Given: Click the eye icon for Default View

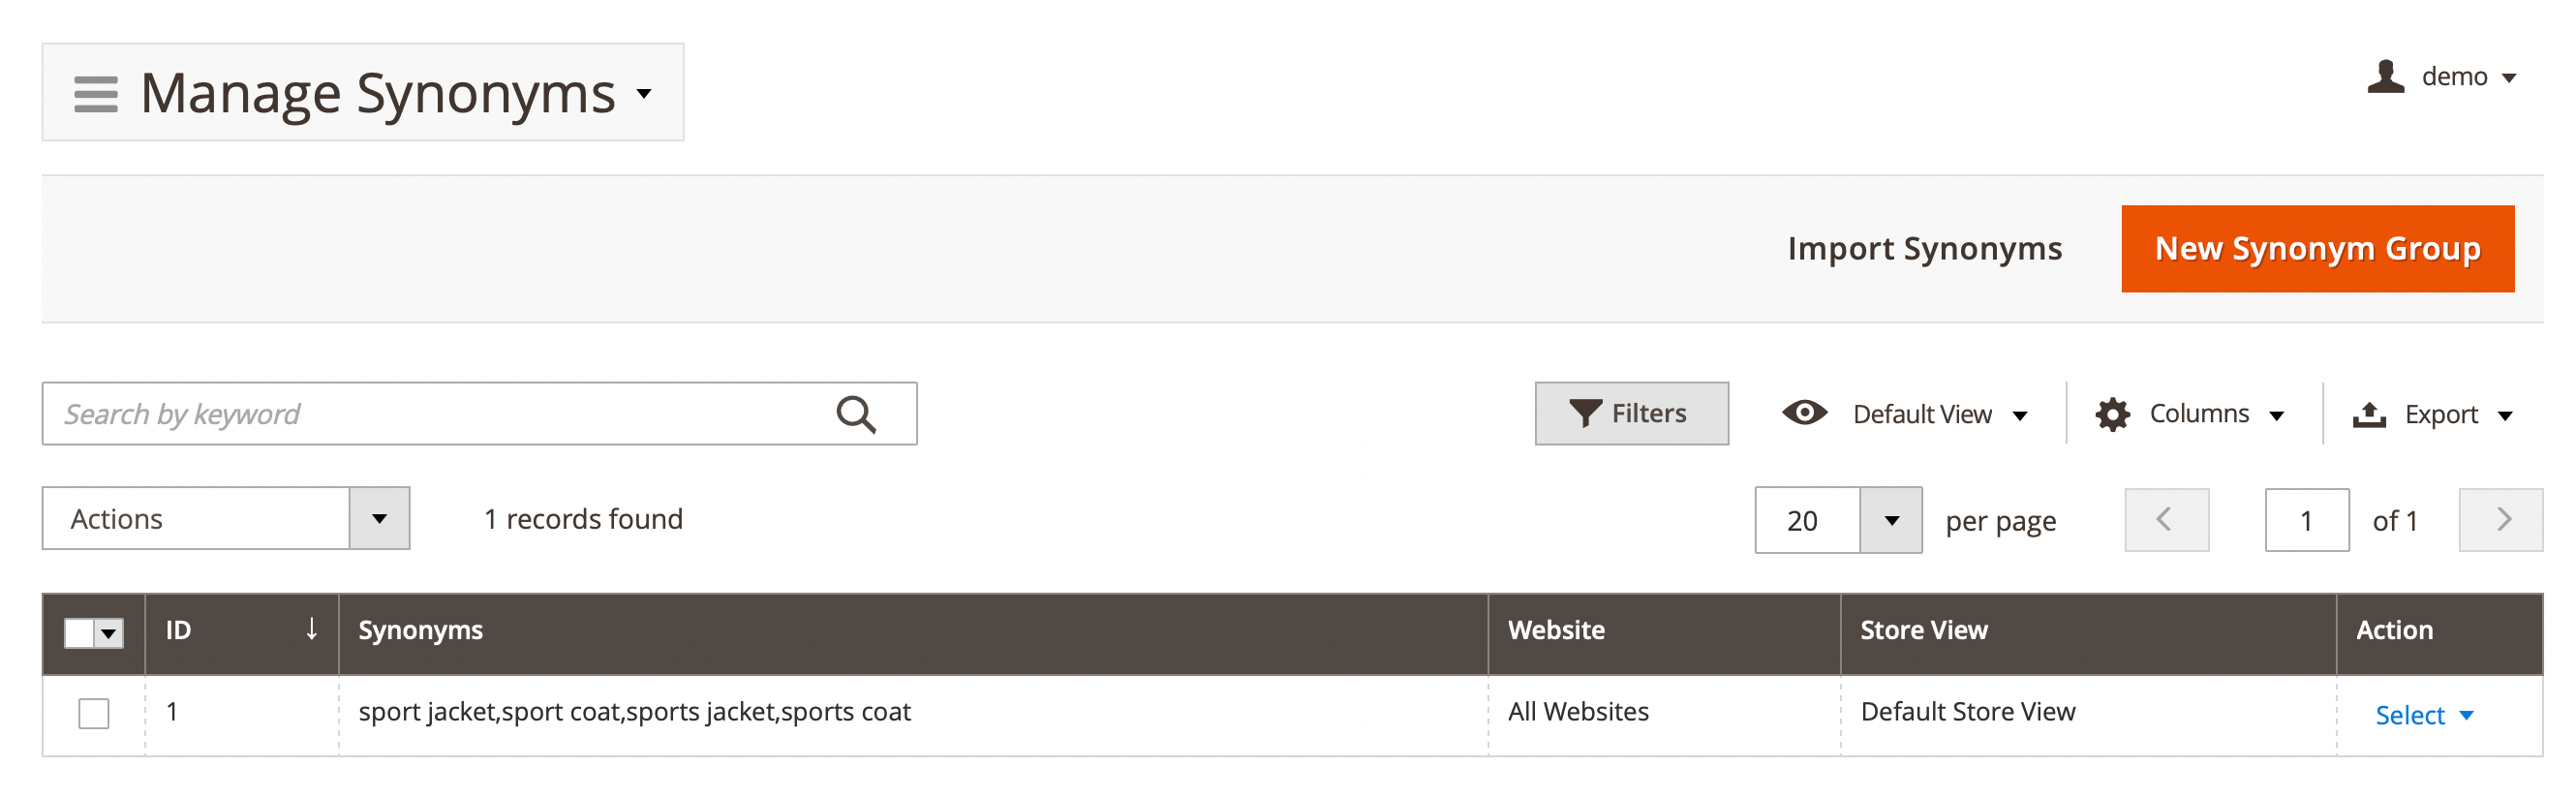Looking at the screenshot, I should (x=1804, y=413).
